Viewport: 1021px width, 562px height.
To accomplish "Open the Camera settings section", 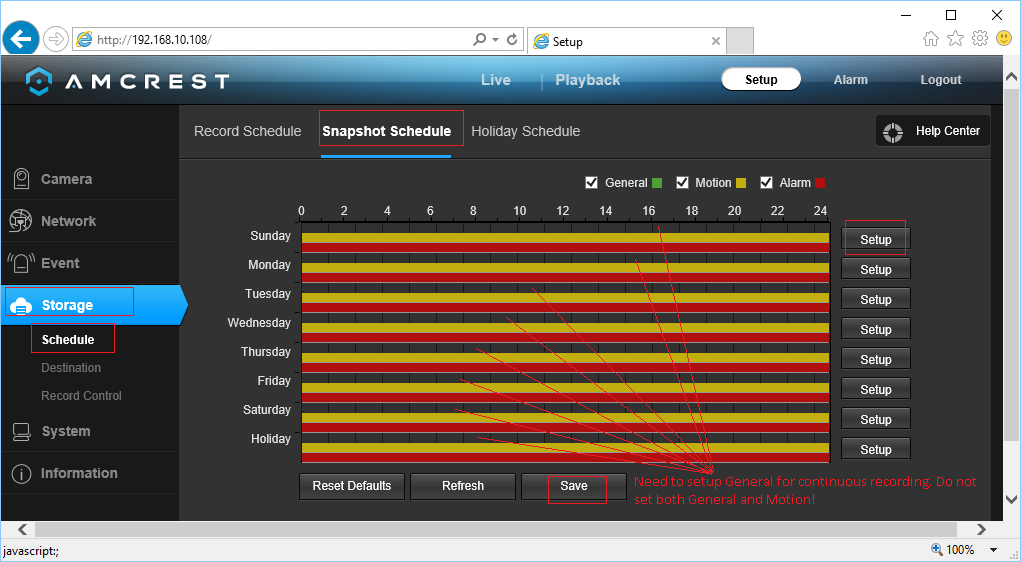I will tap(66, 180).
